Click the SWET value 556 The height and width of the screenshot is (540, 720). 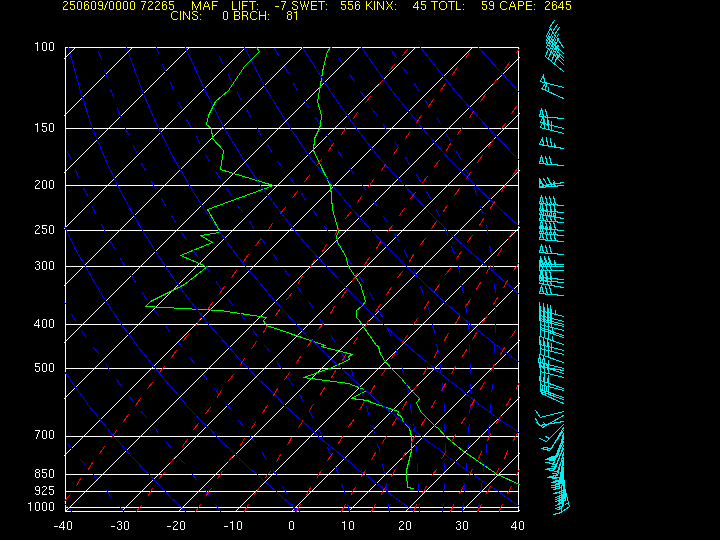[349, 6]
